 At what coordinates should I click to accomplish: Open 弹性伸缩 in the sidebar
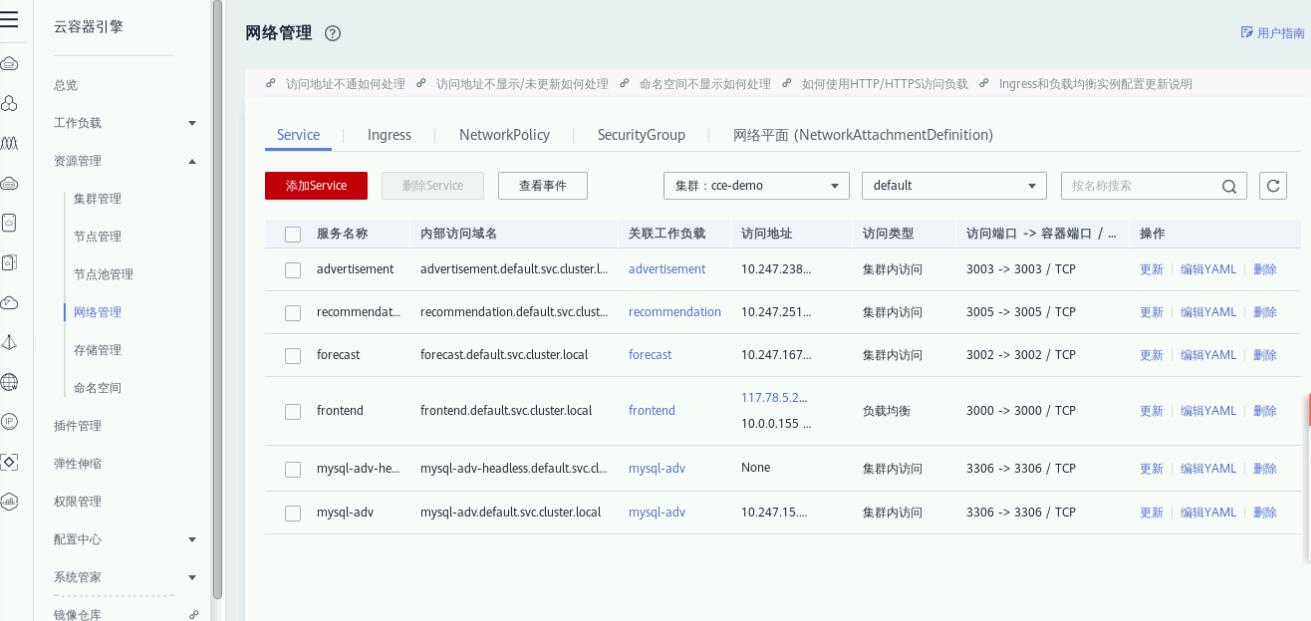tap(77, 464)
